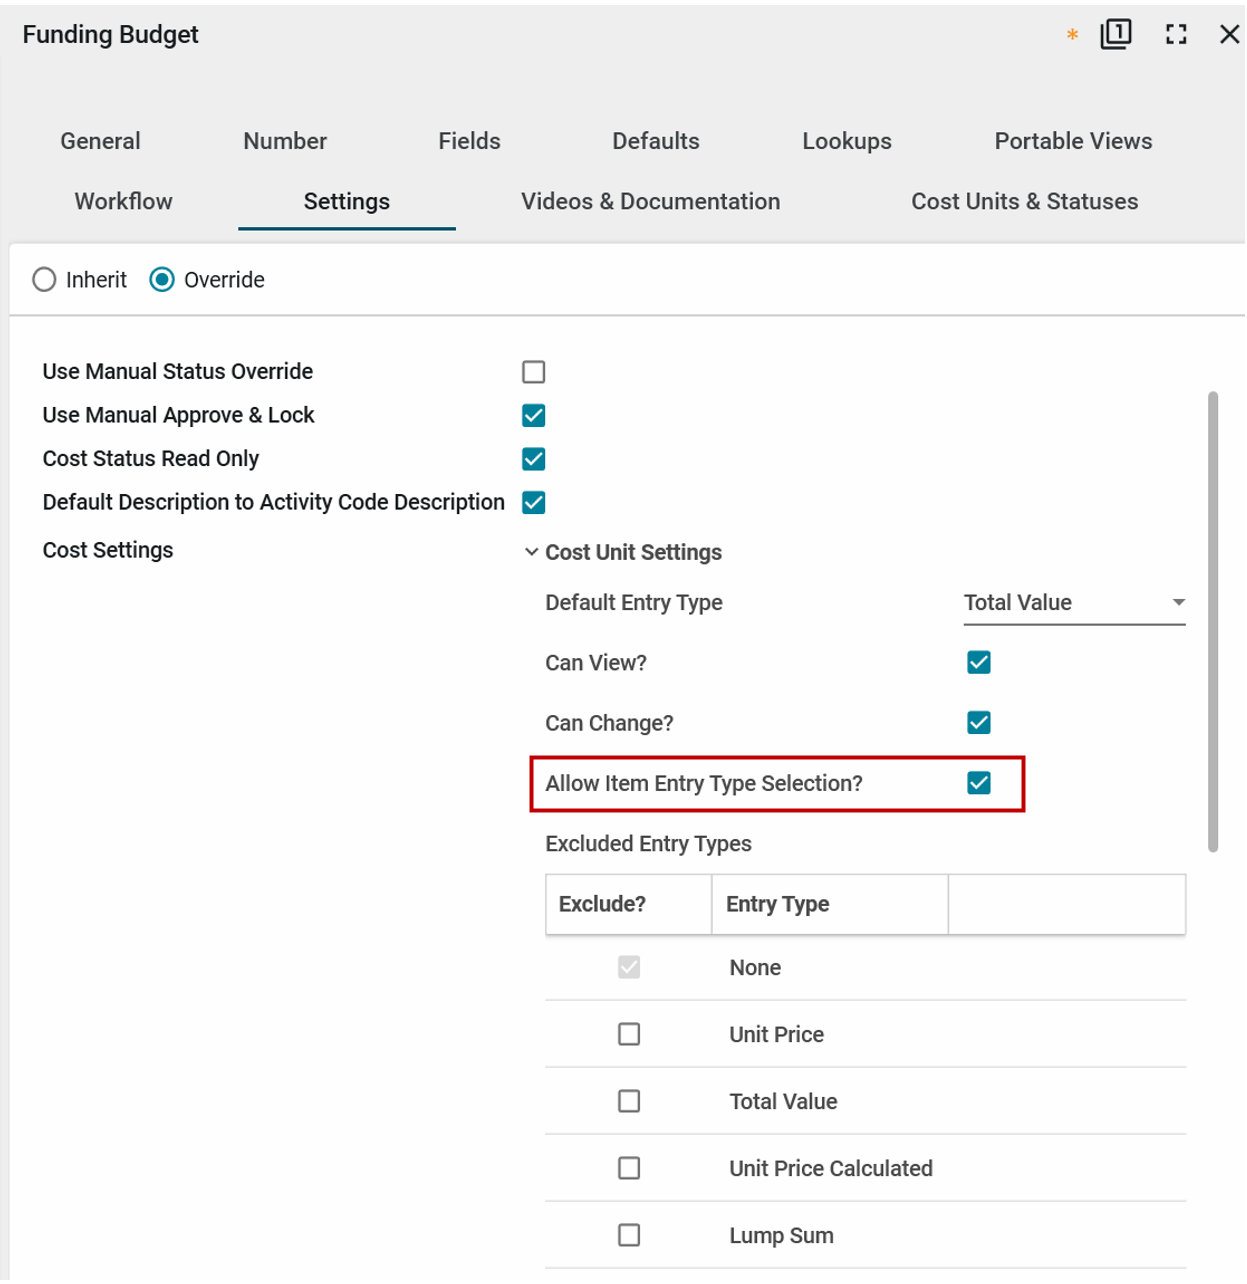Close the Funding Budget dialog

(1229, 35)
